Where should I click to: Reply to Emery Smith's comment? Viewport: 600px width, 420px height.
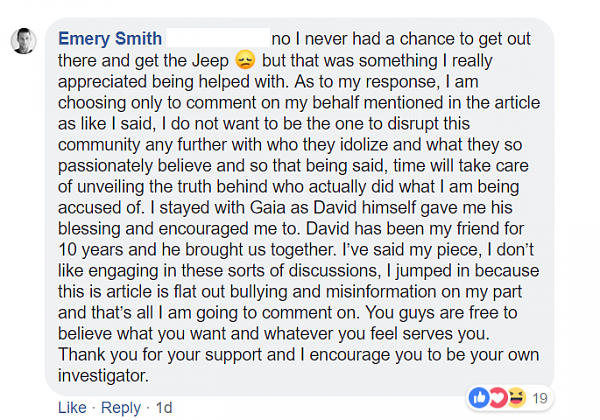click(x=120, y=408)
